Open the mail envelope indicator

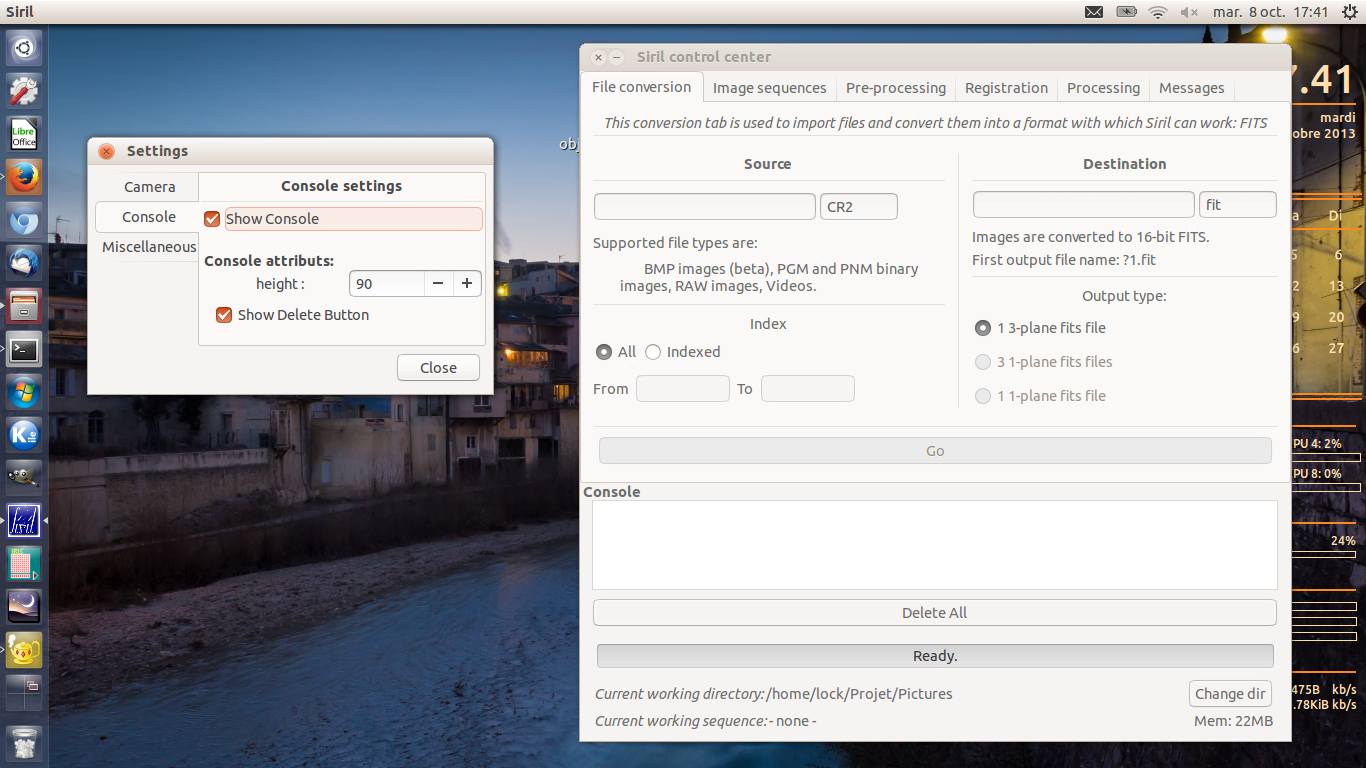tap(1094, 12)
